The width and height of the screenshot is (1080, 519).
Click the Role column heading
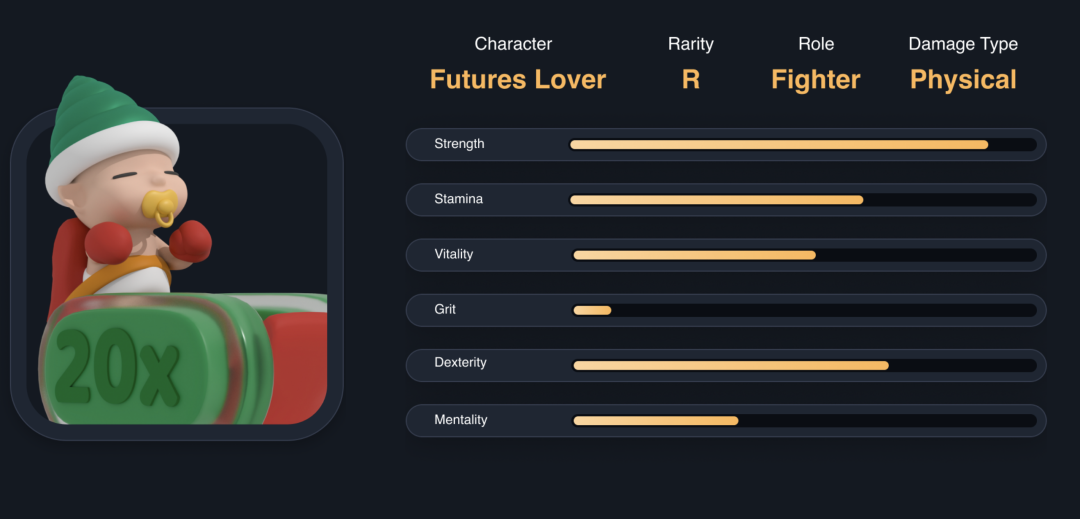click(x=816, y=44)
